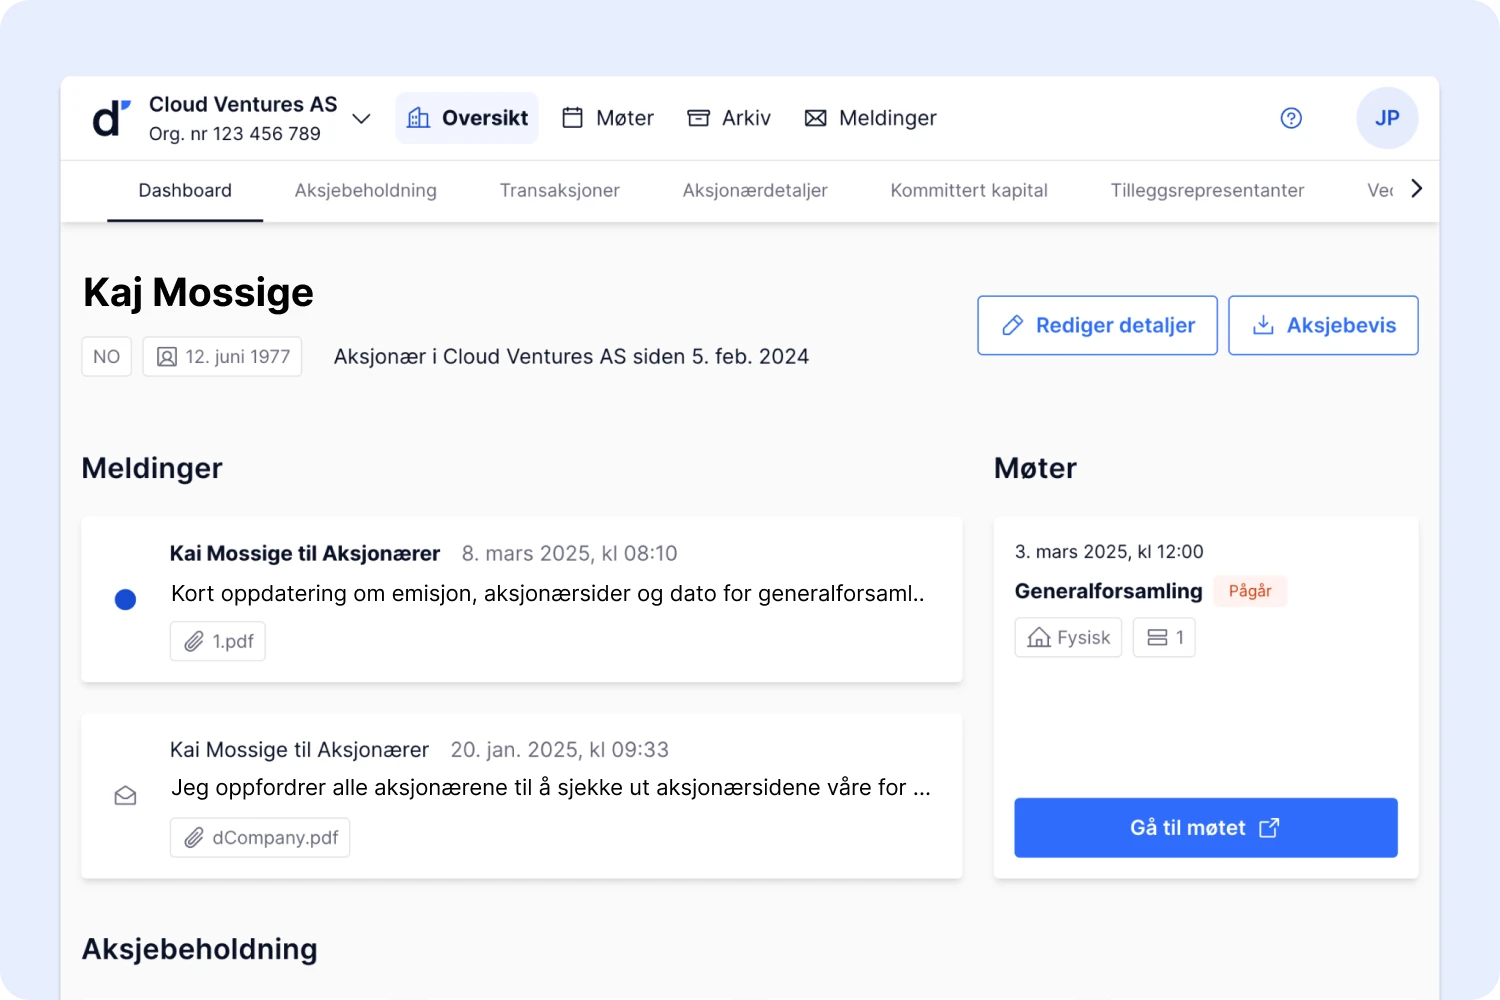Expand the Cloud Ventures AS company dropdown
1500x1000 pixels.
[362, 118]
